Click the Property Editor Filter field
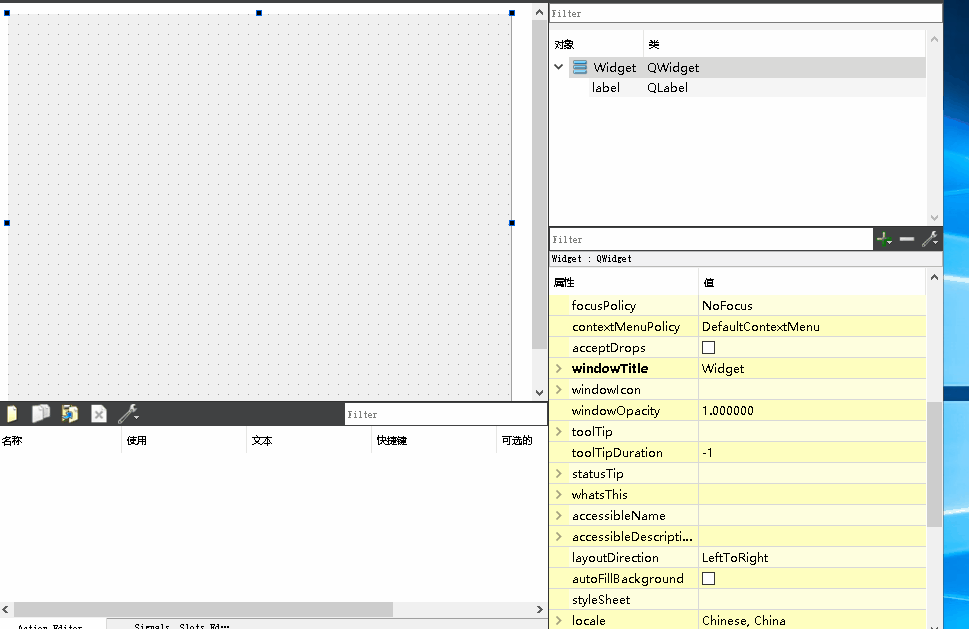 coord(711,240)
